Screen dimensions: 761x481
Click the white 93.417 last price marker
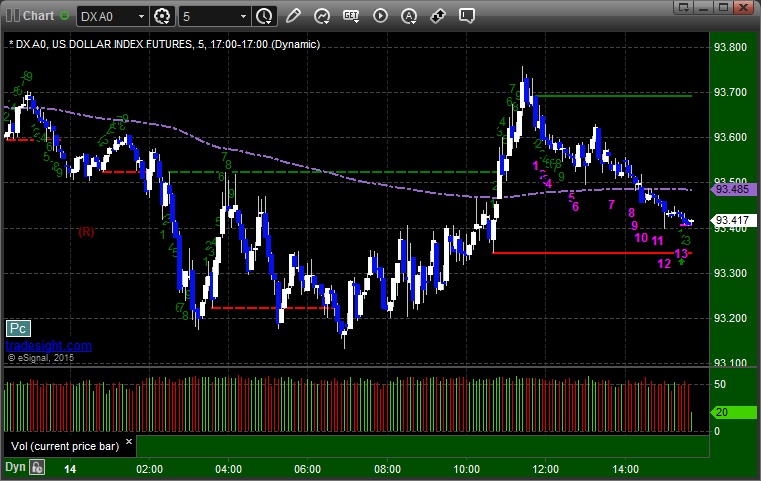[x=734, y=220]
